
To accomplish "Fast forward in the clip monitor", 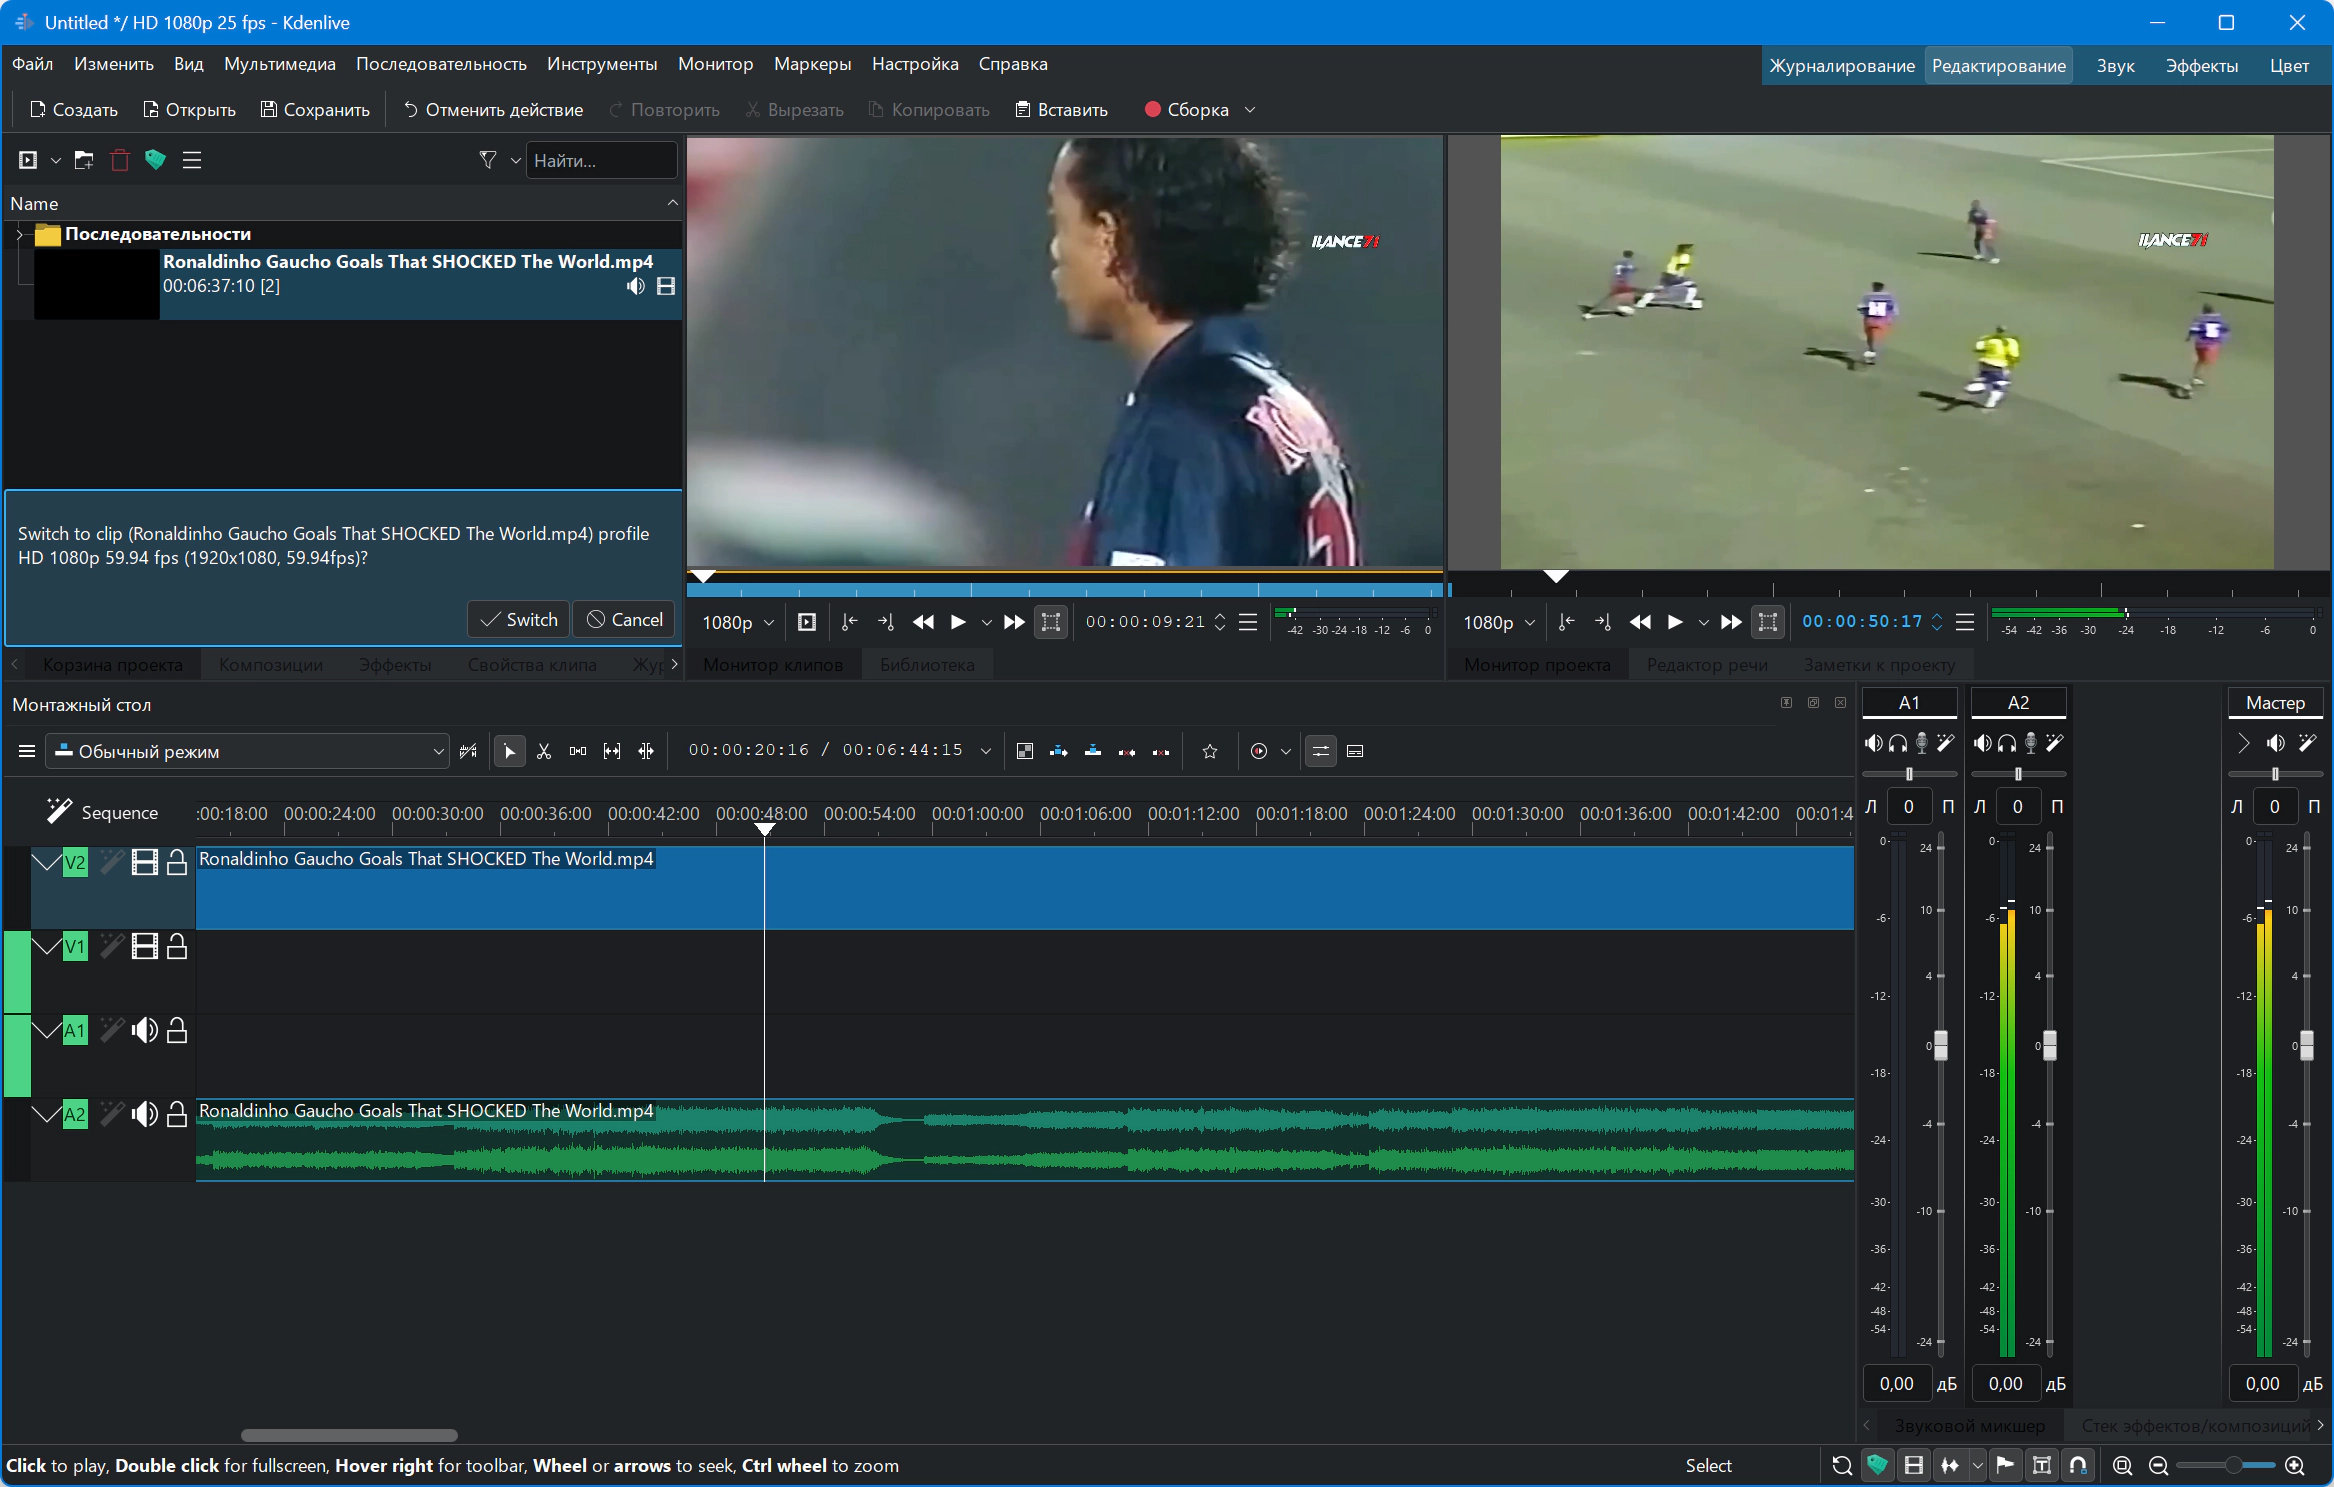I will point(1014,622).
